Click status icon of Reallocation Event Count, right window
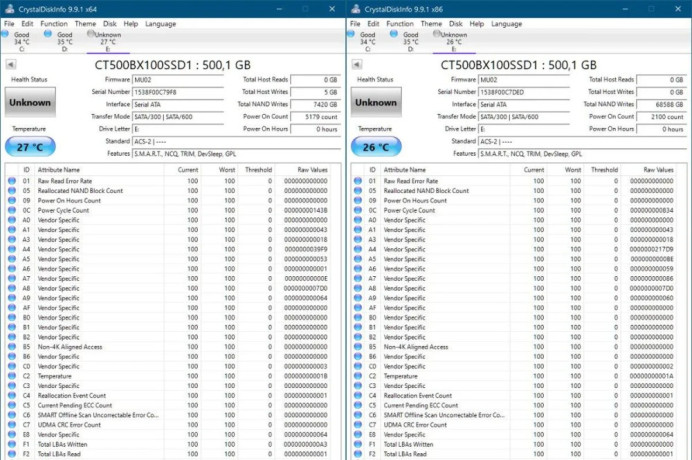Image resolution: width=692 pixels, height=460 pixels. pos(358,396)
